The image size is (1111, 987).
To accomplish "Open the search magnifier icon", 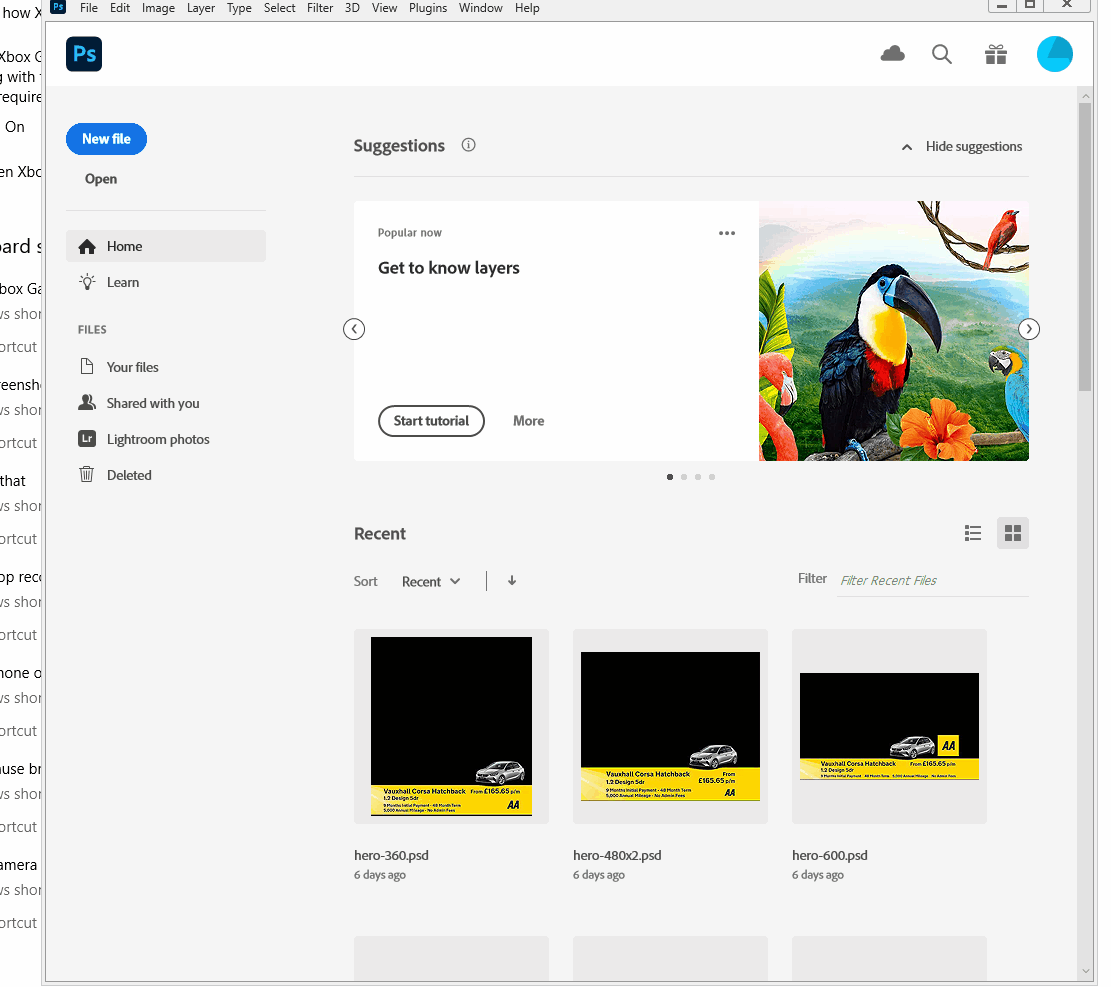I will point(942,54).
